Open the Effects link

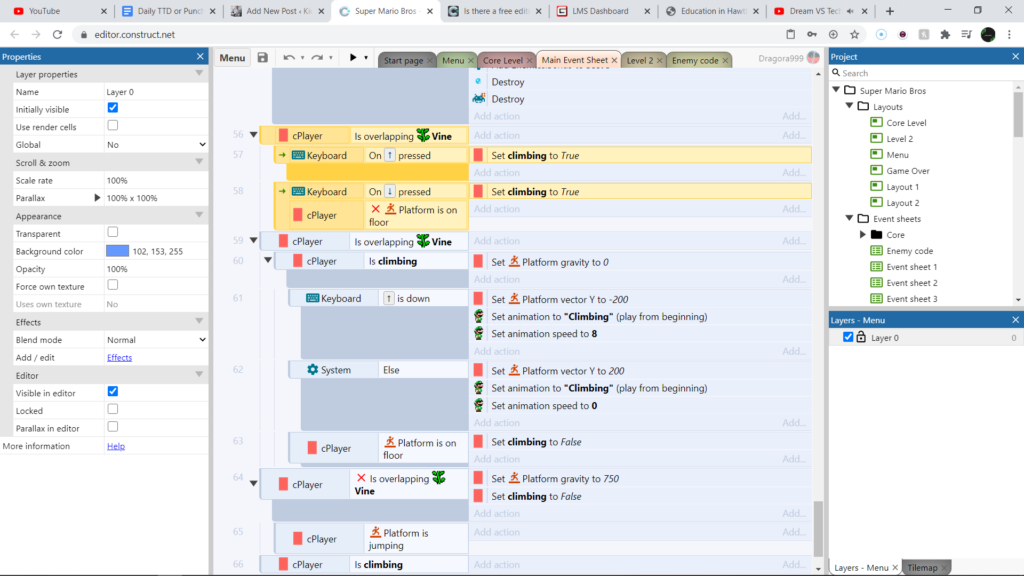click(x=120, y=358)
